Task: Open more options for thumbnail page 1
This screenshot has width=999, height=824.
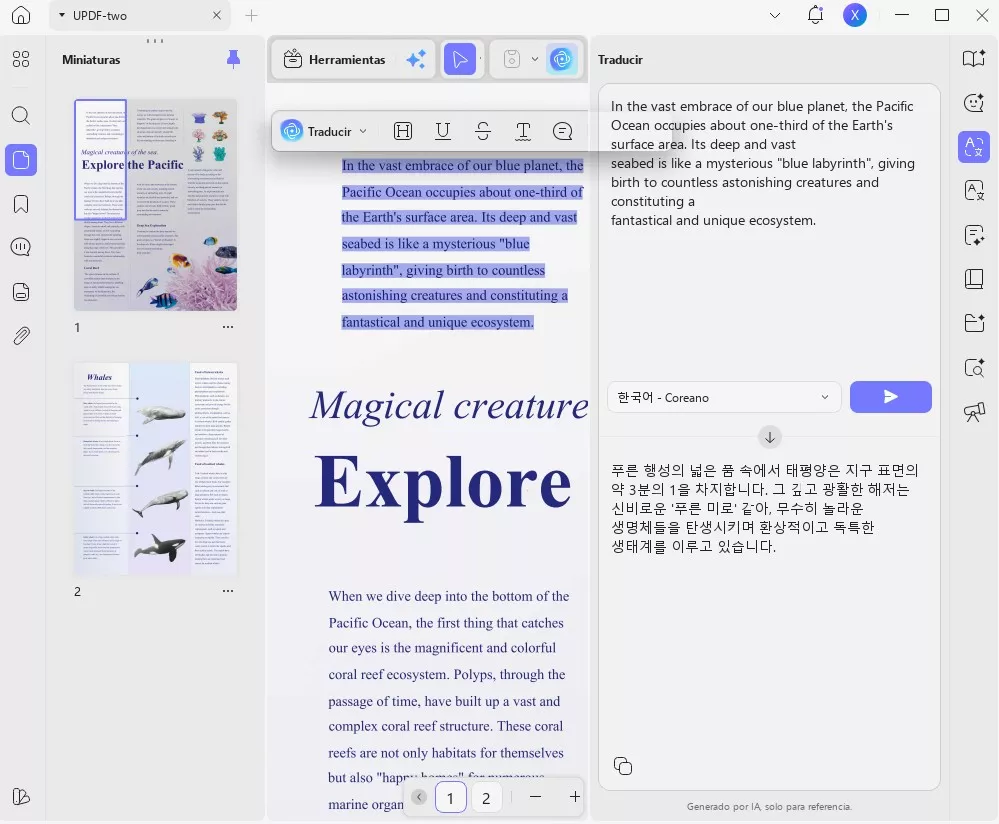Action: pos(227,327)
